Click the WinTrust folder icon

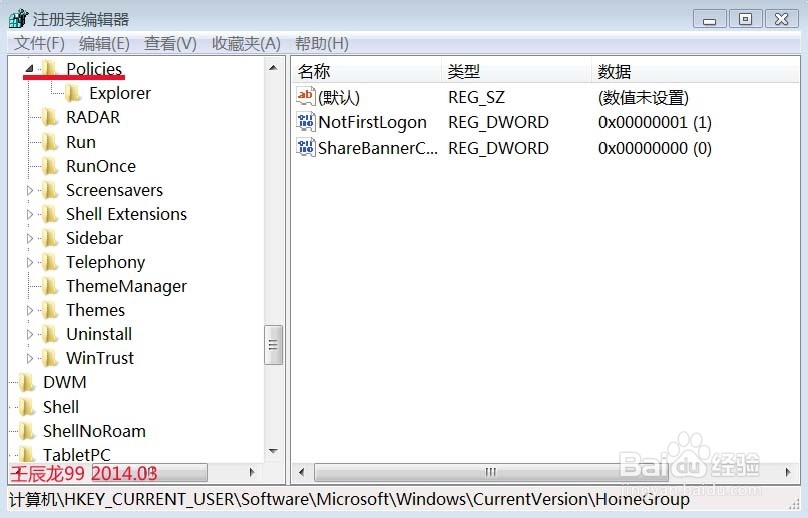[x=50, y=358]
